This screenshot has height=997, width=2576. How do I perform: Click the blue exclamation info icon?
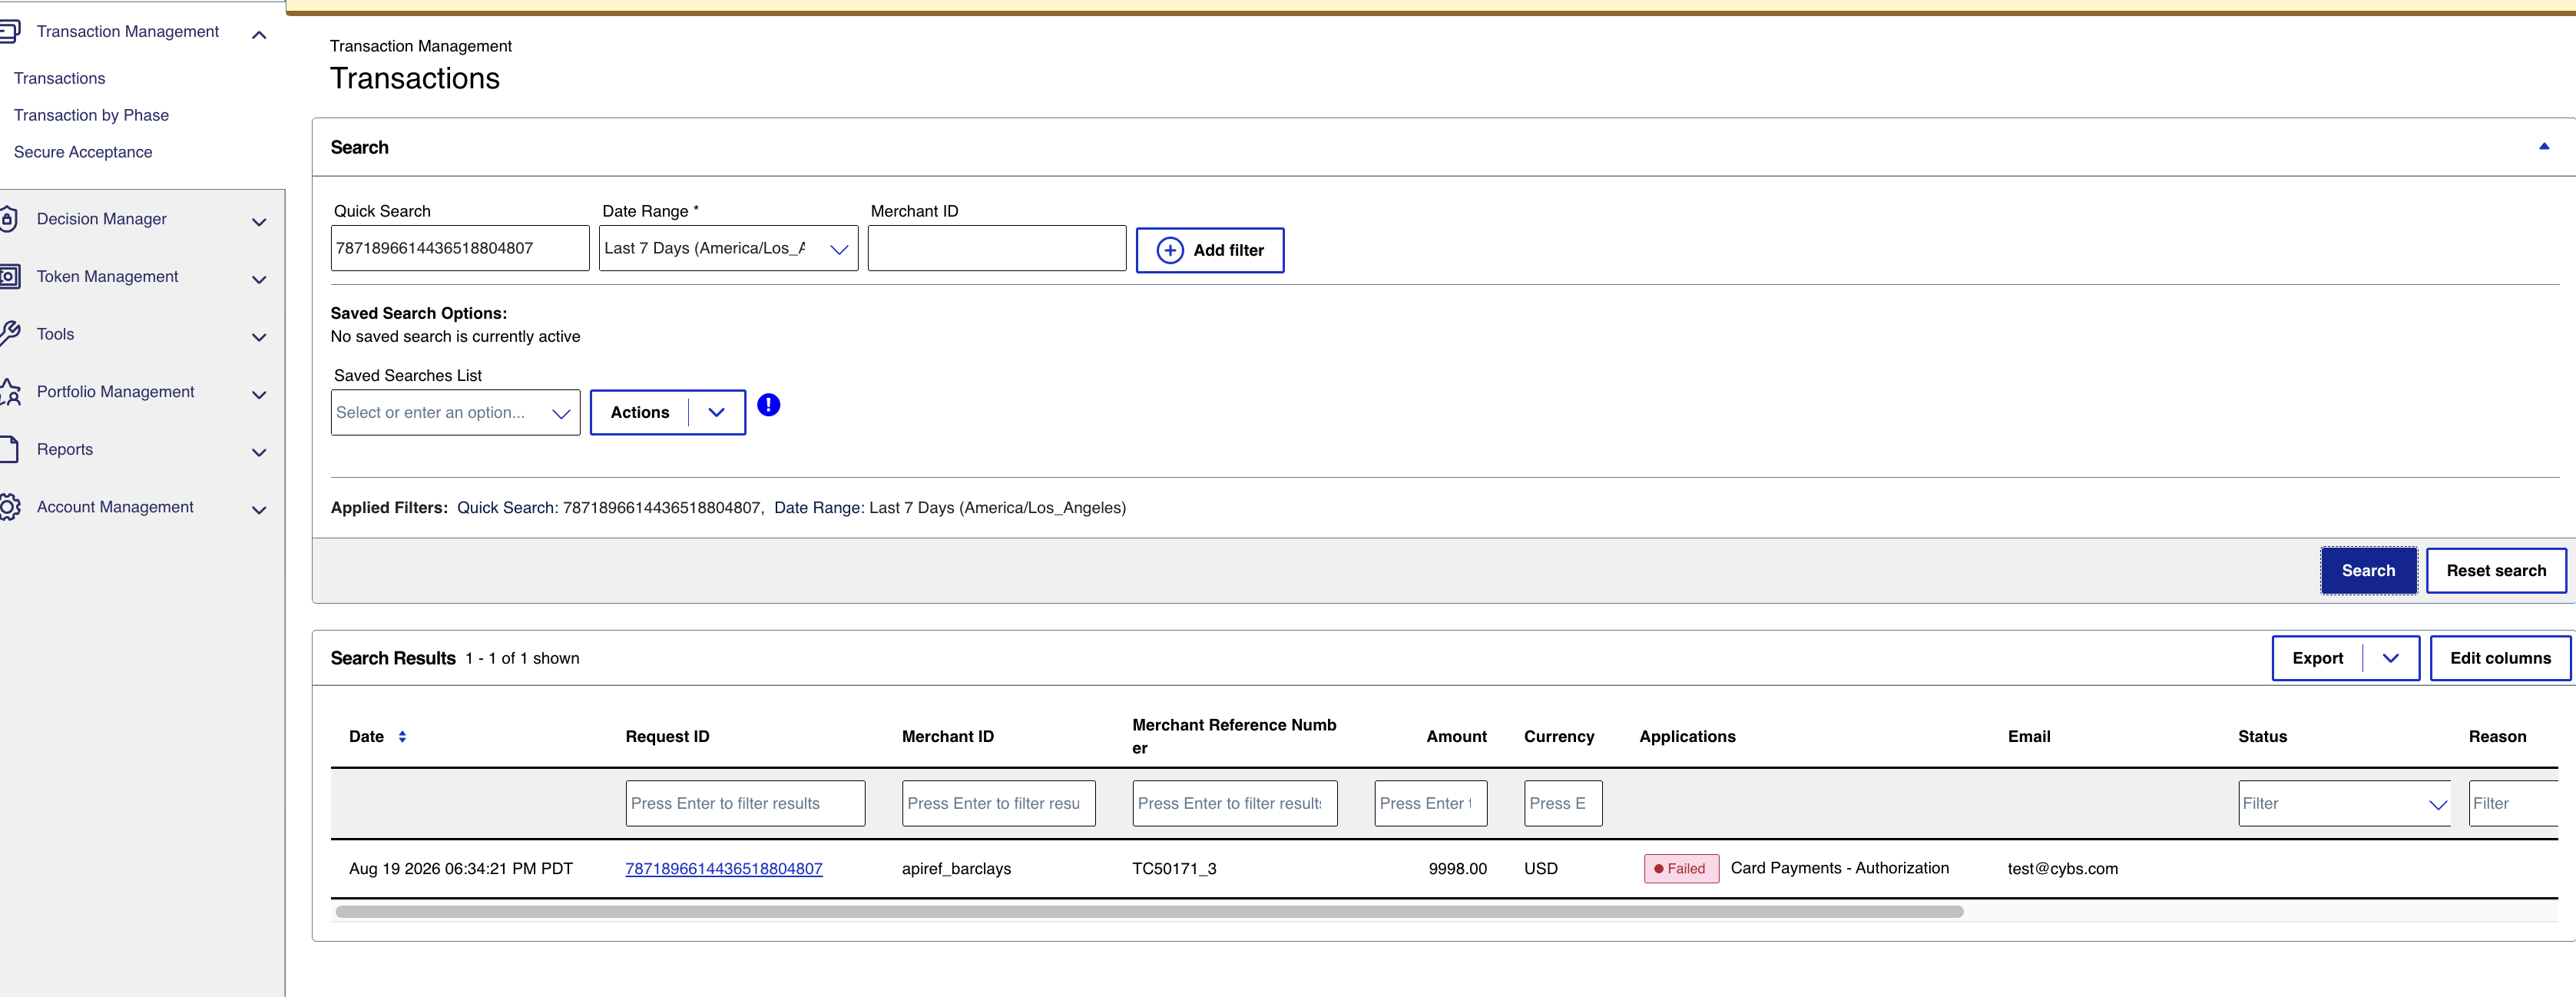[768, 405]
